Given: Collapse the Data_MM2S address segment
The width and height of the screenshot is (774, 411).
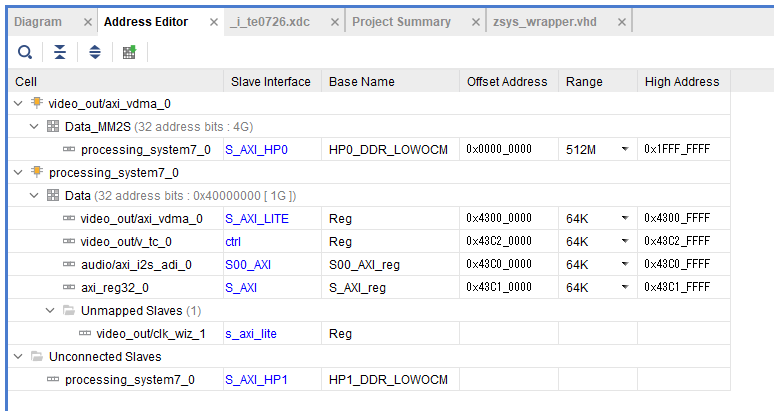Looking at the screenshot, I should (35, 126).
